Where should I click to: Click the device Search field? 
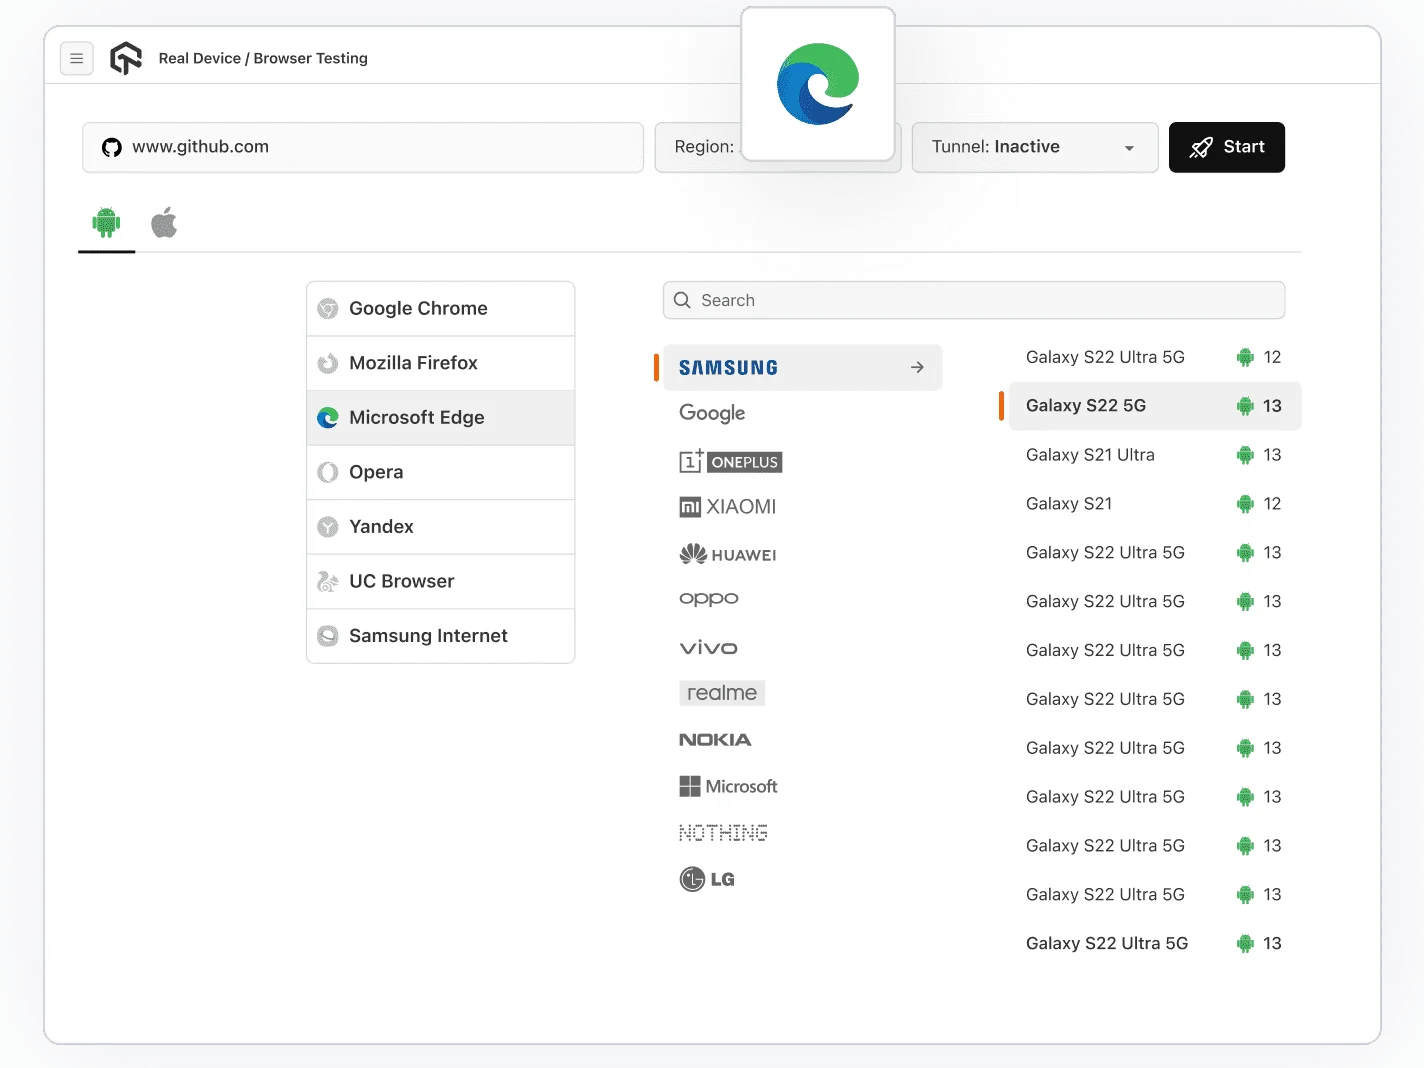(973, 301)
